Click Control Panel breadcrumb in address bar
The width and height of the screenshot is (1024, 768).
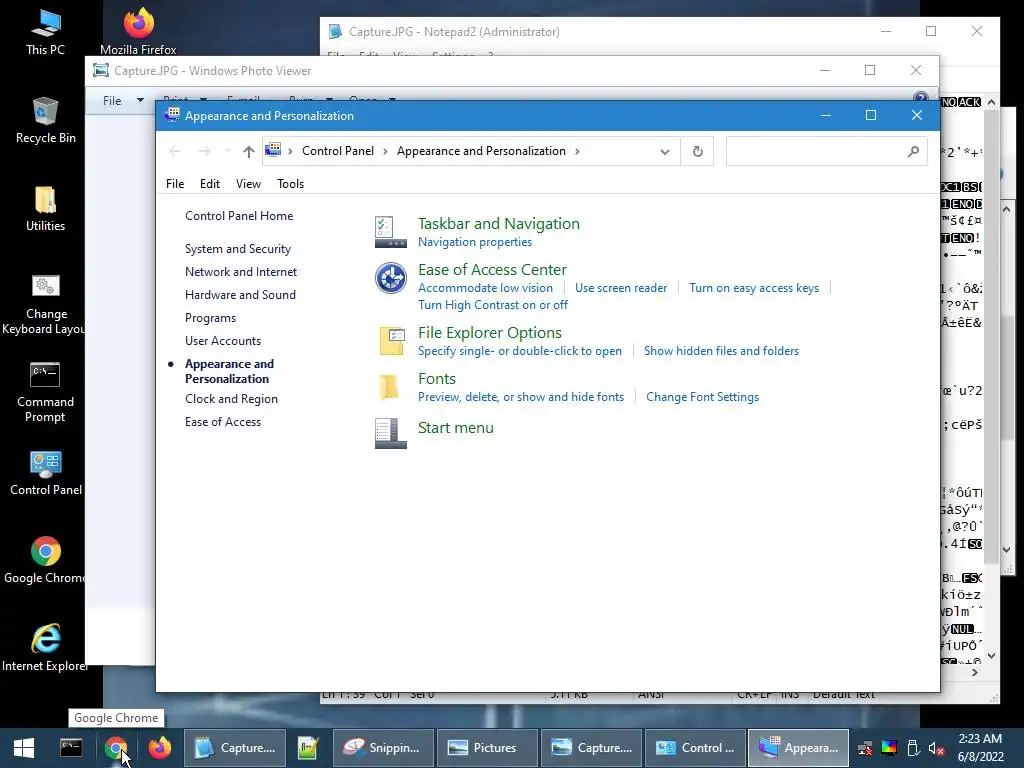(x=338, y=151)
